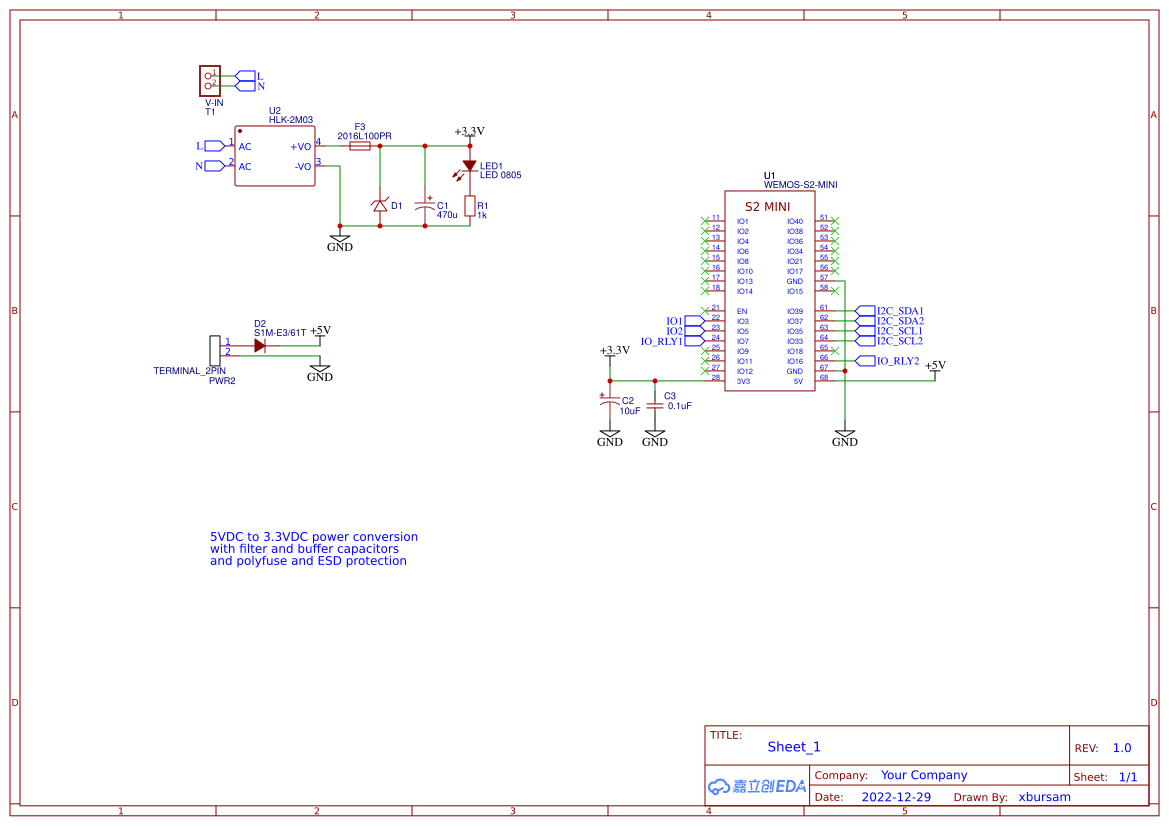Select the C3 capacitor symbol
The image size is (1169, 827).
655,406
